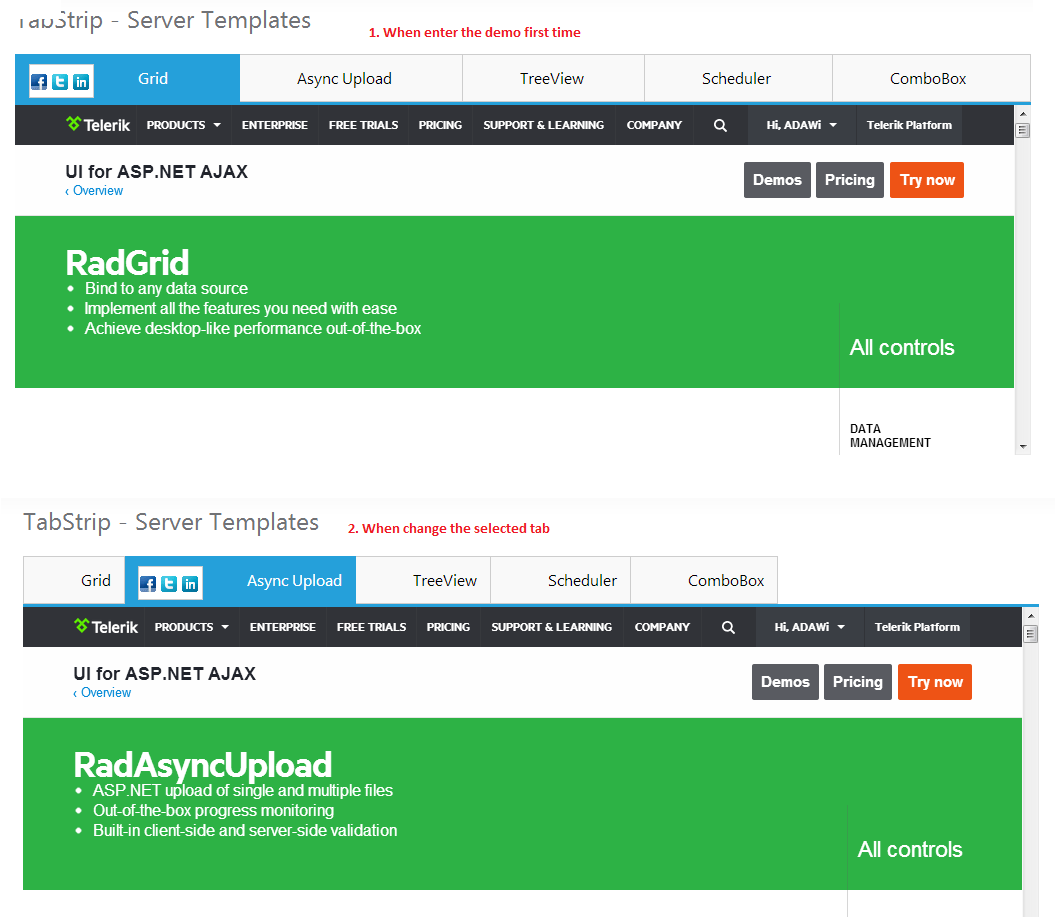
Task: Open FREE TRIALS in the upper nav bar
Action: pyautogui.click(x=363, y=125)
